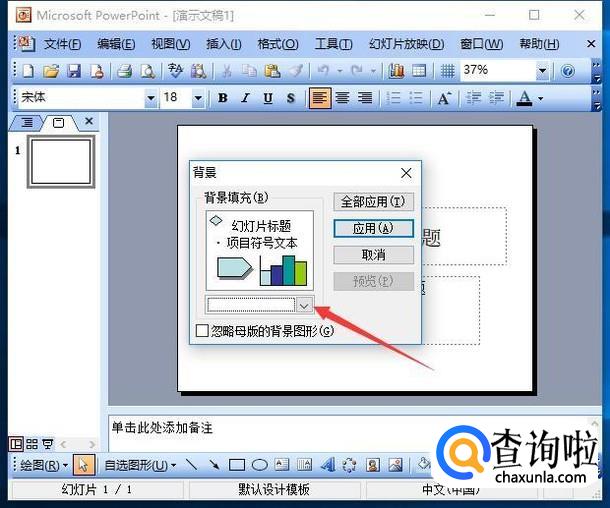Click 全部应用(T) button in the dialog

[x=373, y=201]
